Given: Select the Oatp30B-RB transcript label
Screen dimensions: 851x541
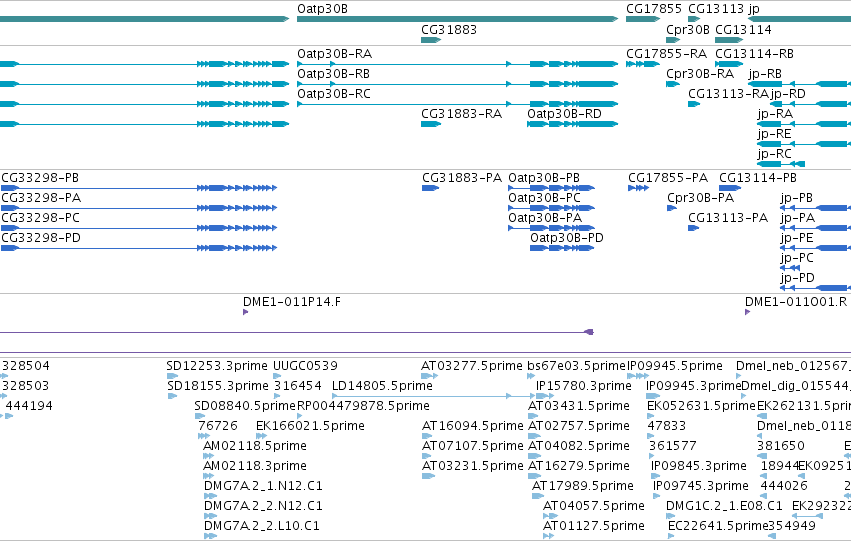Looking at the screenshot, I should (x=333, y=74).
